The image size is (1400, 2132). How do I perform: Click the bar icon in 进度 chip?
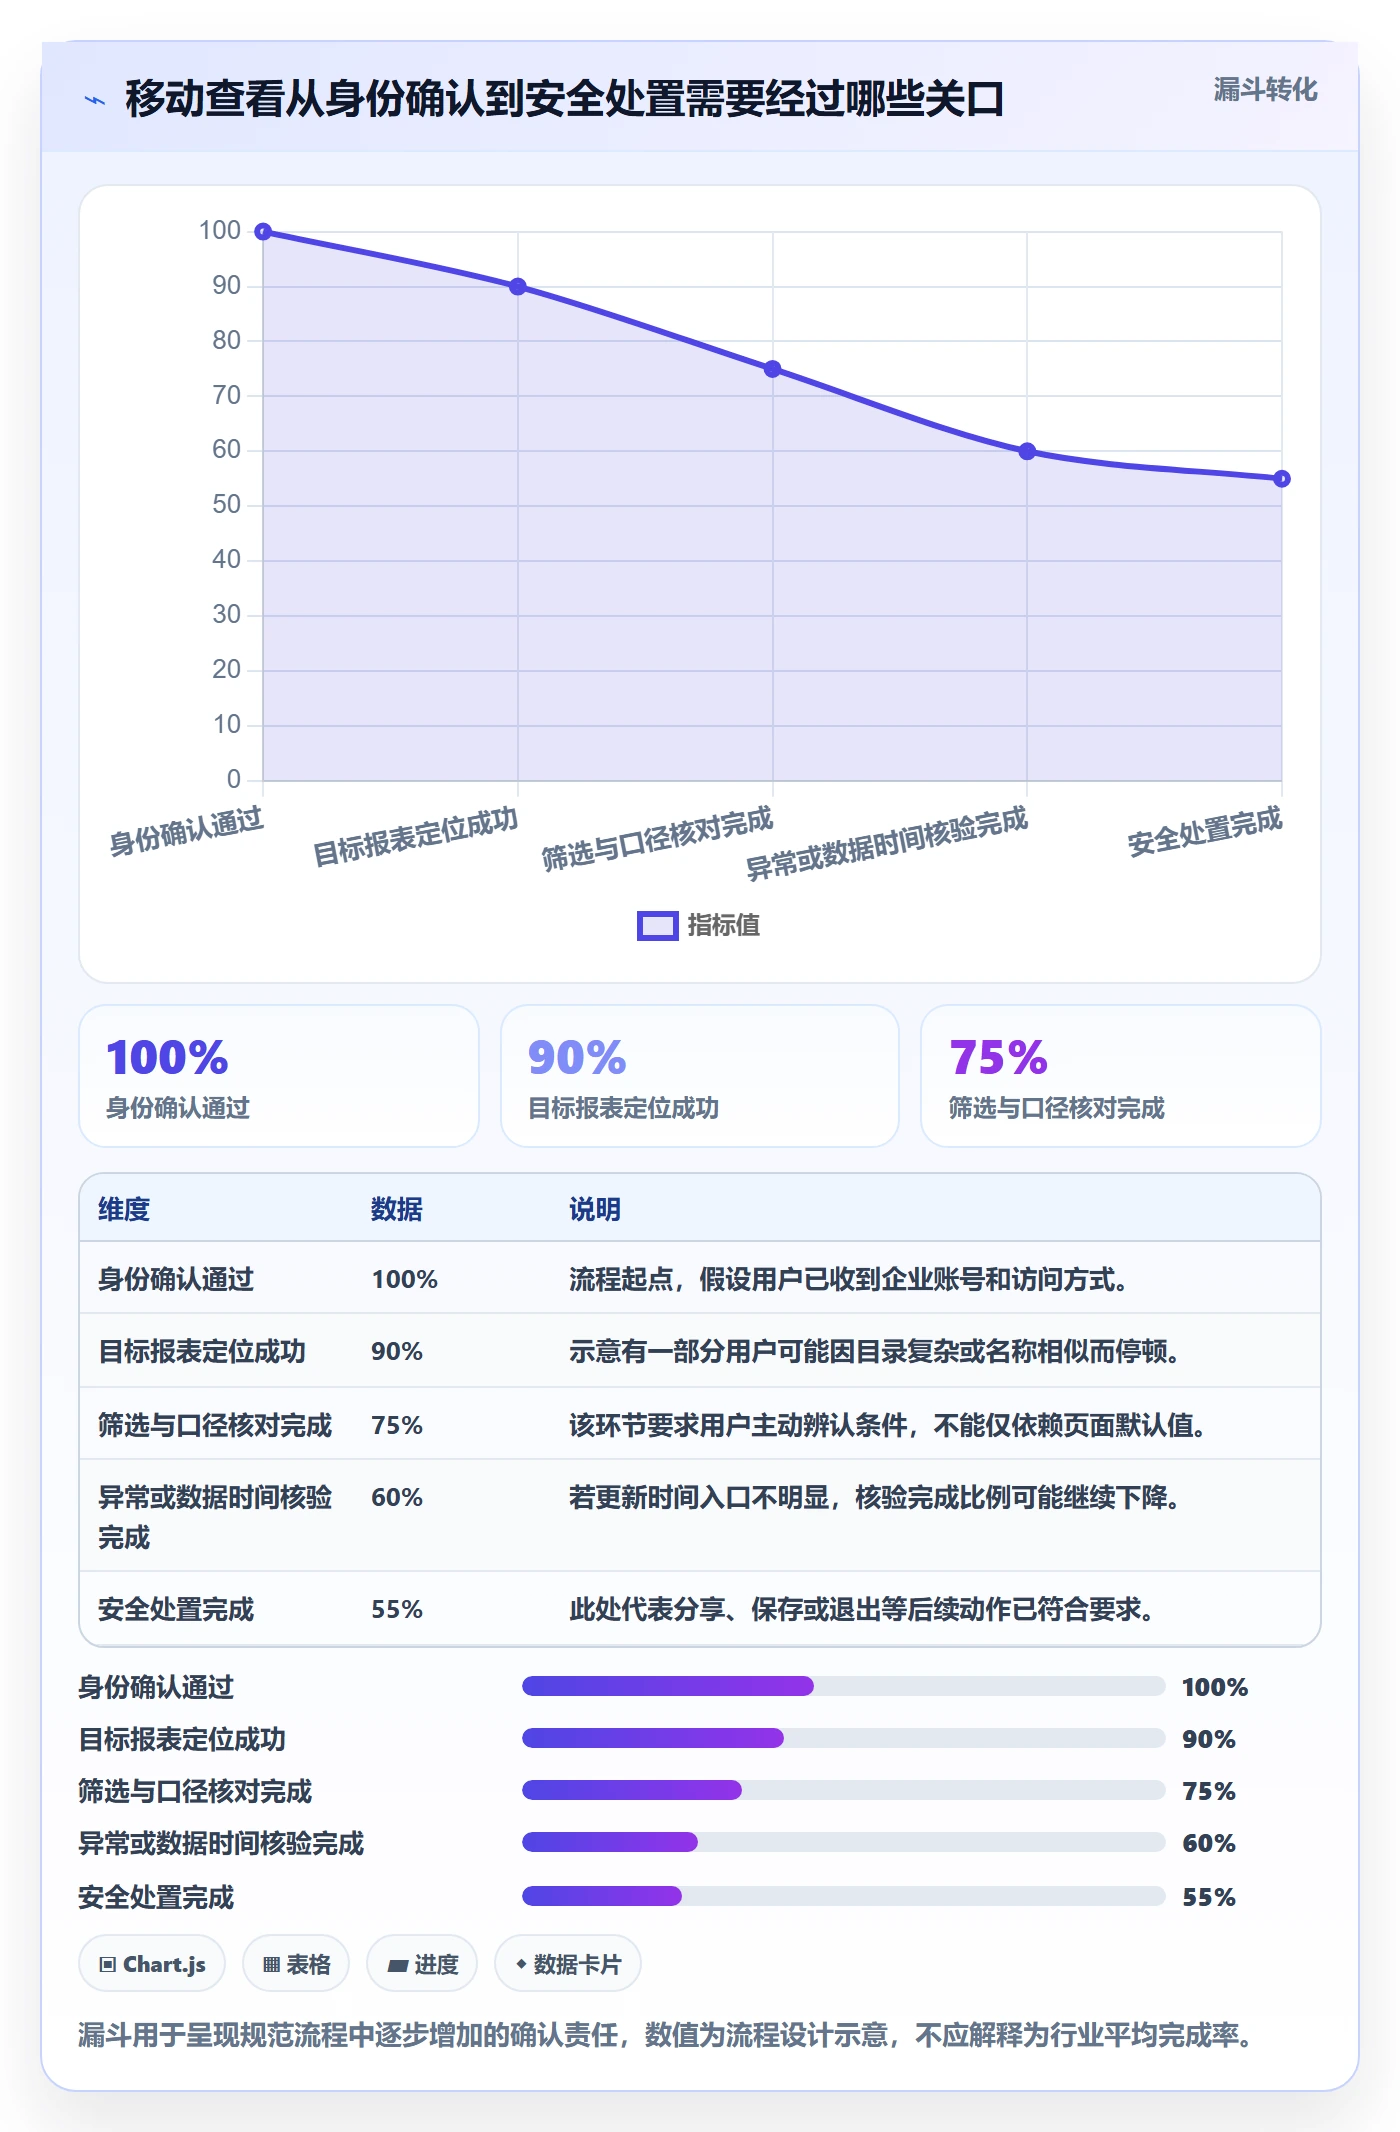(397, 1966)
